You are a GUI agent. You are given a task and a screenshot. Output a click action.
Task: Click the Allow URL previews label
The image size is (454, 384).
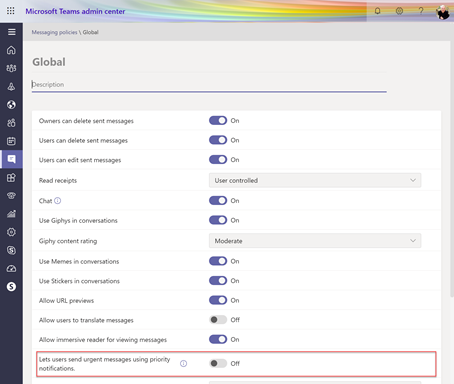(x=66, y=301)
